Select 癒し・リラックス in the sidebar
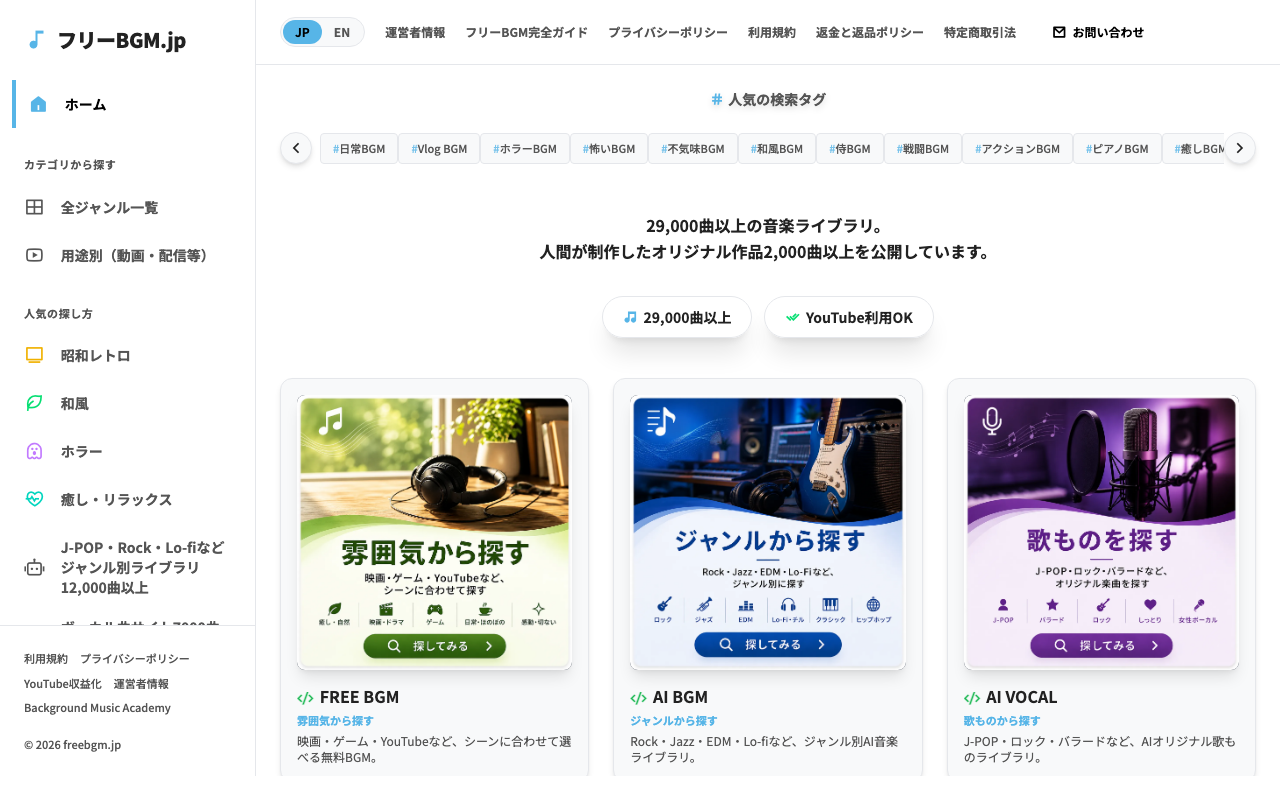Screen dimensions: 1280x800 pyautogui.click(x=127, y=499)
